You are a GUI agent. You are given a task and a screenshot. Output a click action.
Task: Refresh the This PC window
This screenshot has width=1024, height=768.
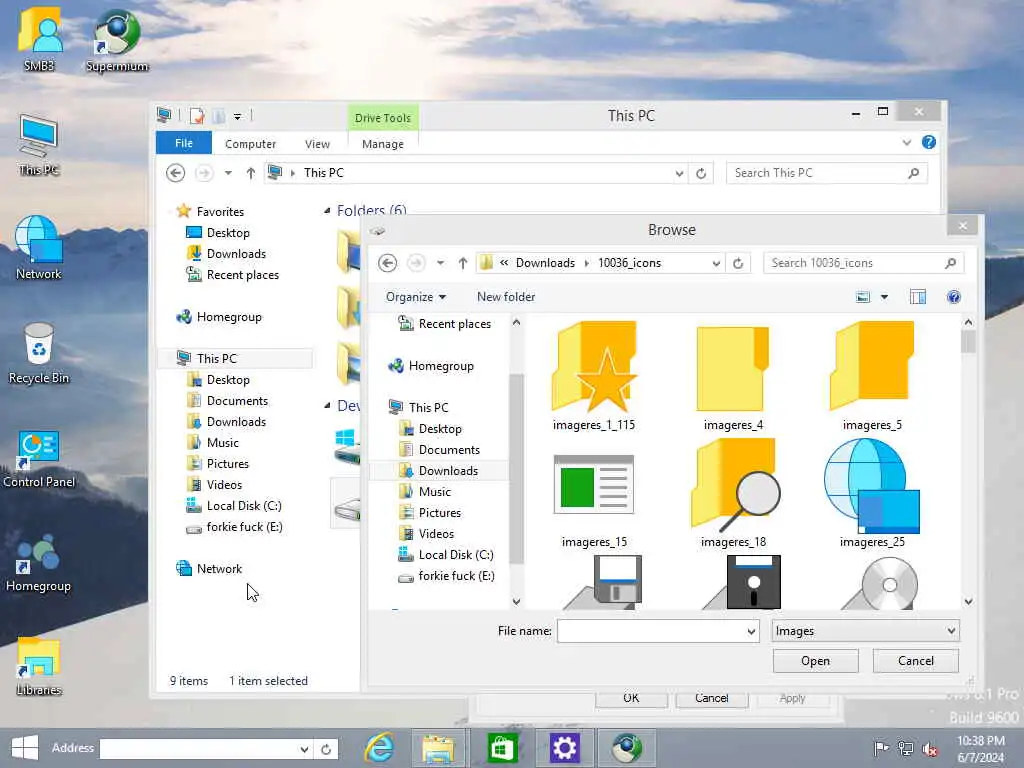701,173
